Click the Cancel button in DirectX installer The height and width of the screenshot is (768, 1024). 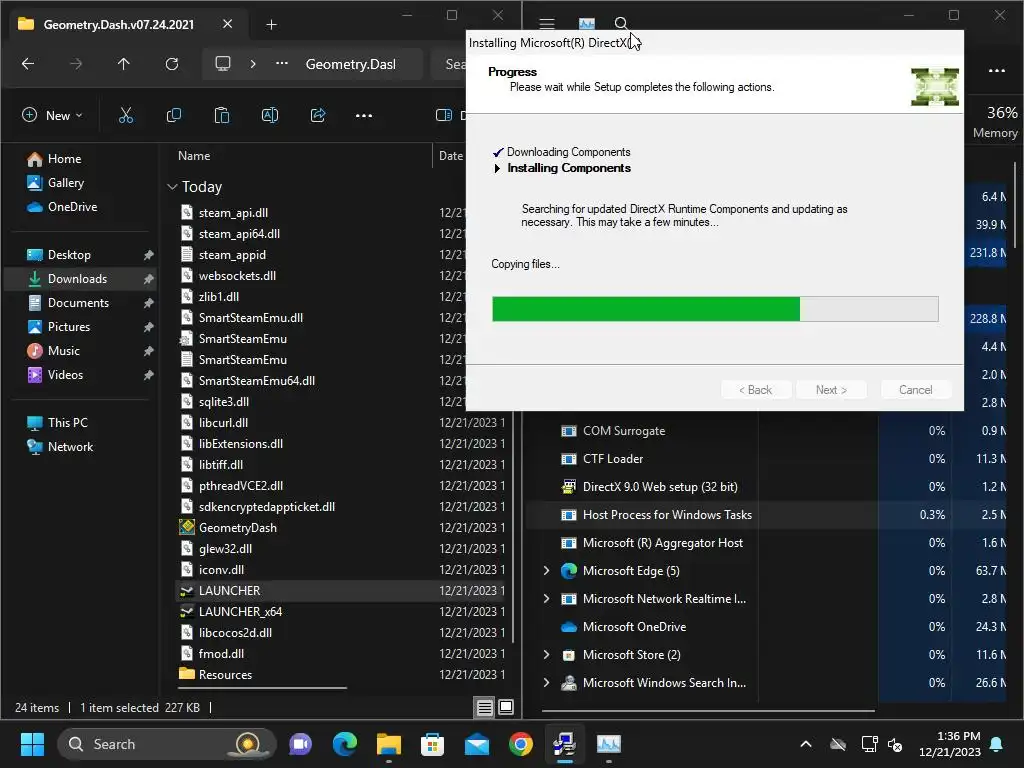pyautogui.click(x=916, y=390)
